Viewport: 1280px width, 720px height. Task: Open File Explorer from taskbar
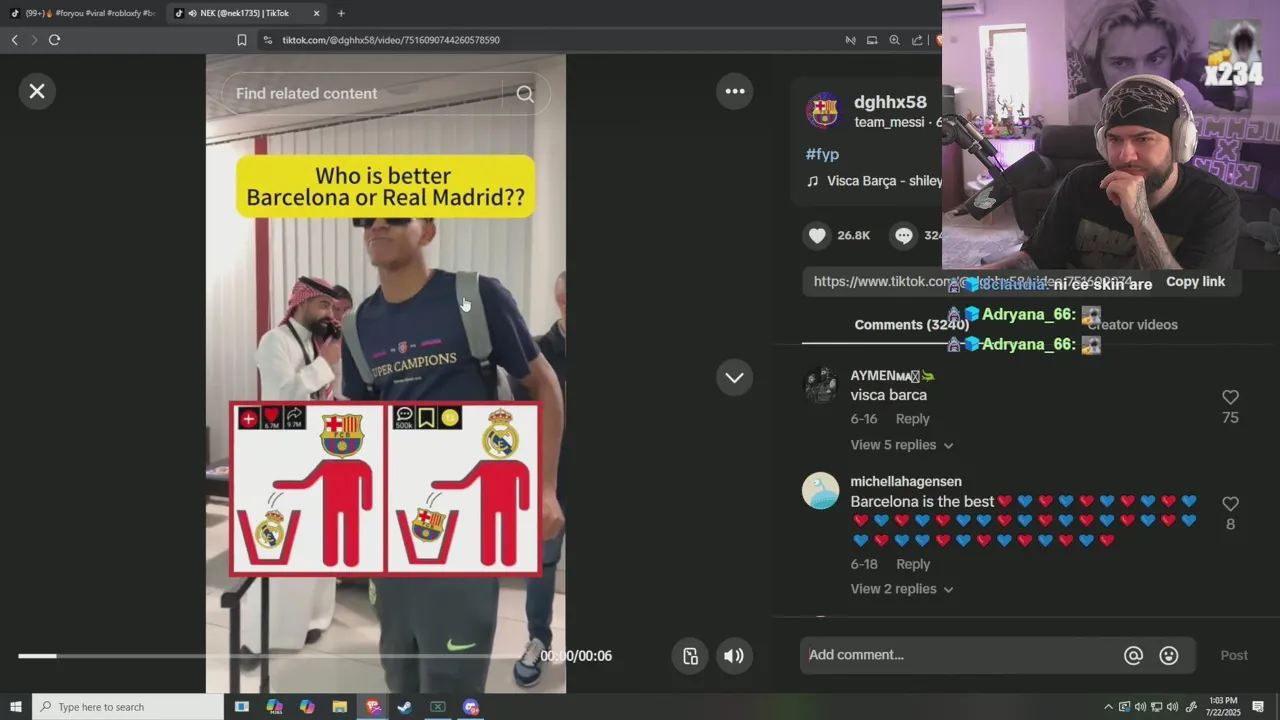coord(339,707)
